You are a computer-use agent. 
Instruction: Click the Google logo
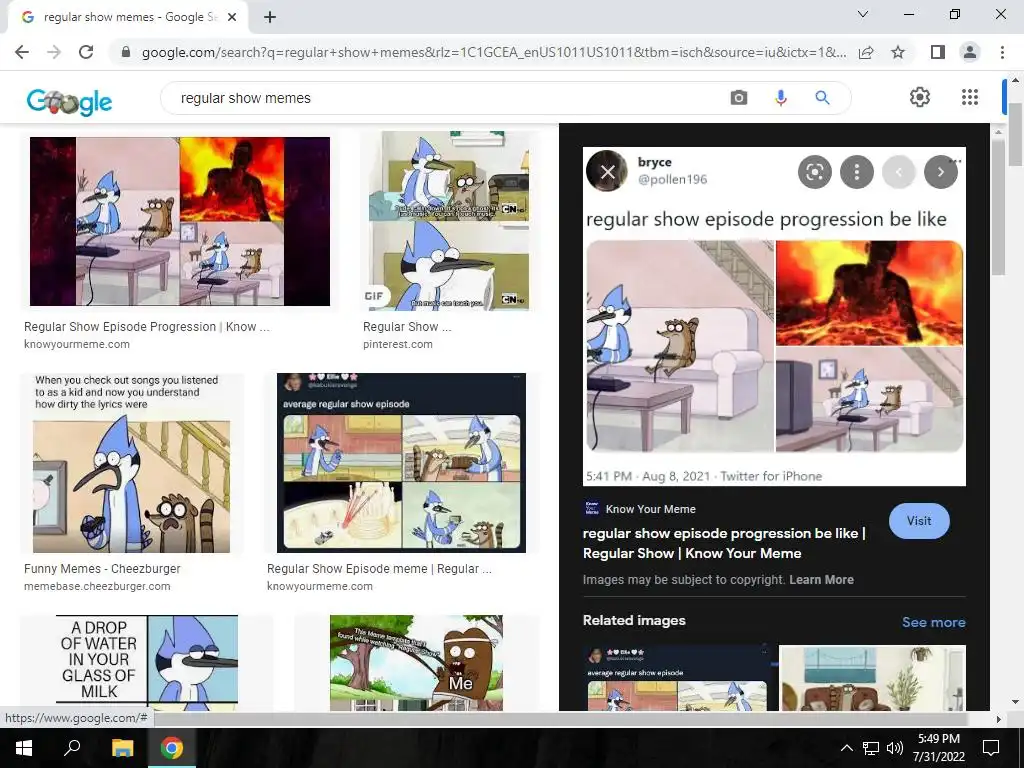pos(69,101)
